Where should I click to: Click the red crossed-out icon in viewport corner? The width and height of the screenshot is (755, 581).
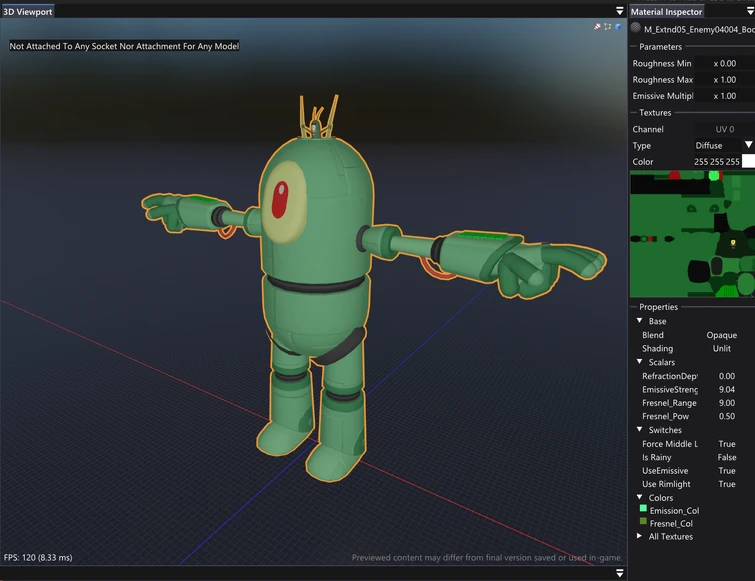(597, 27)
